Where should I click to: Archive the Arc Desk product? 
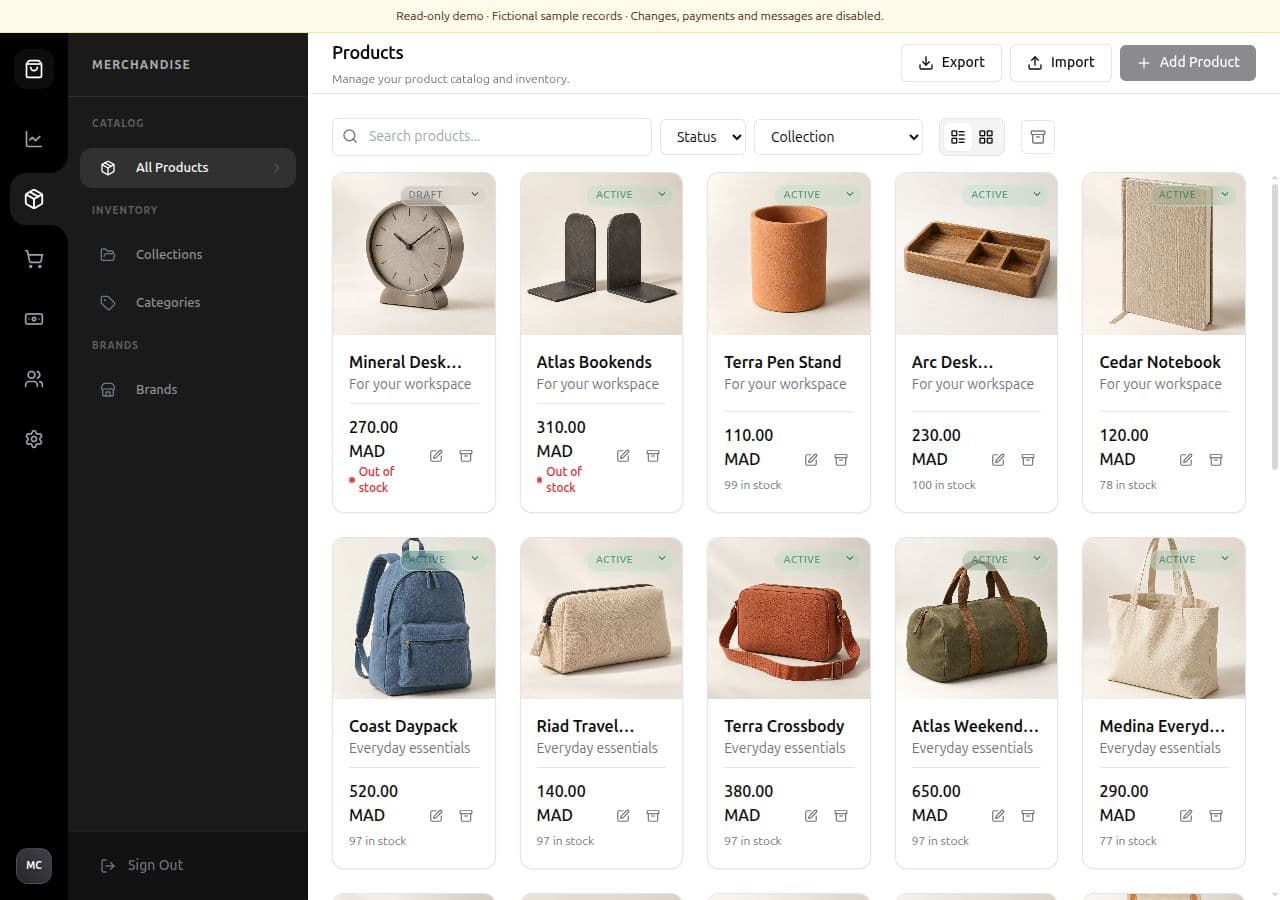1028,460
